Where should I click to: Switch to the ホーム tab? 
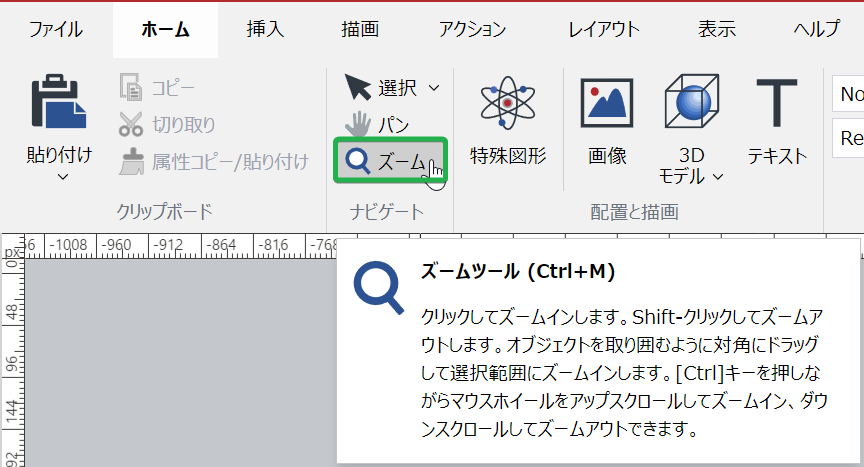point(165,29)
